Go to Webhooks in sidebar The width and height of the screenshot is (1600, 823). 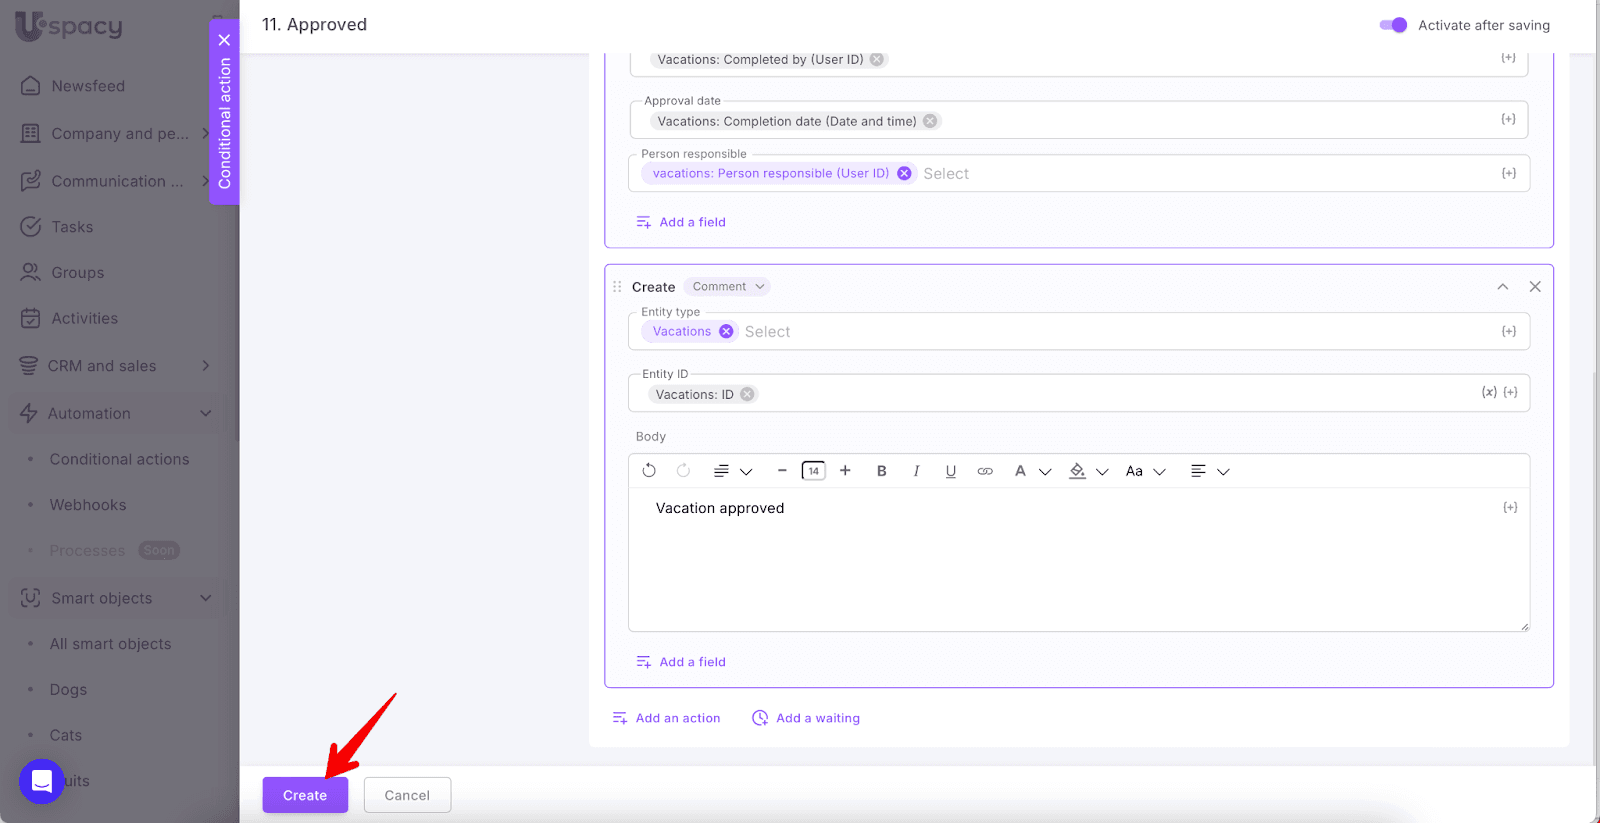tap(88, 505)
